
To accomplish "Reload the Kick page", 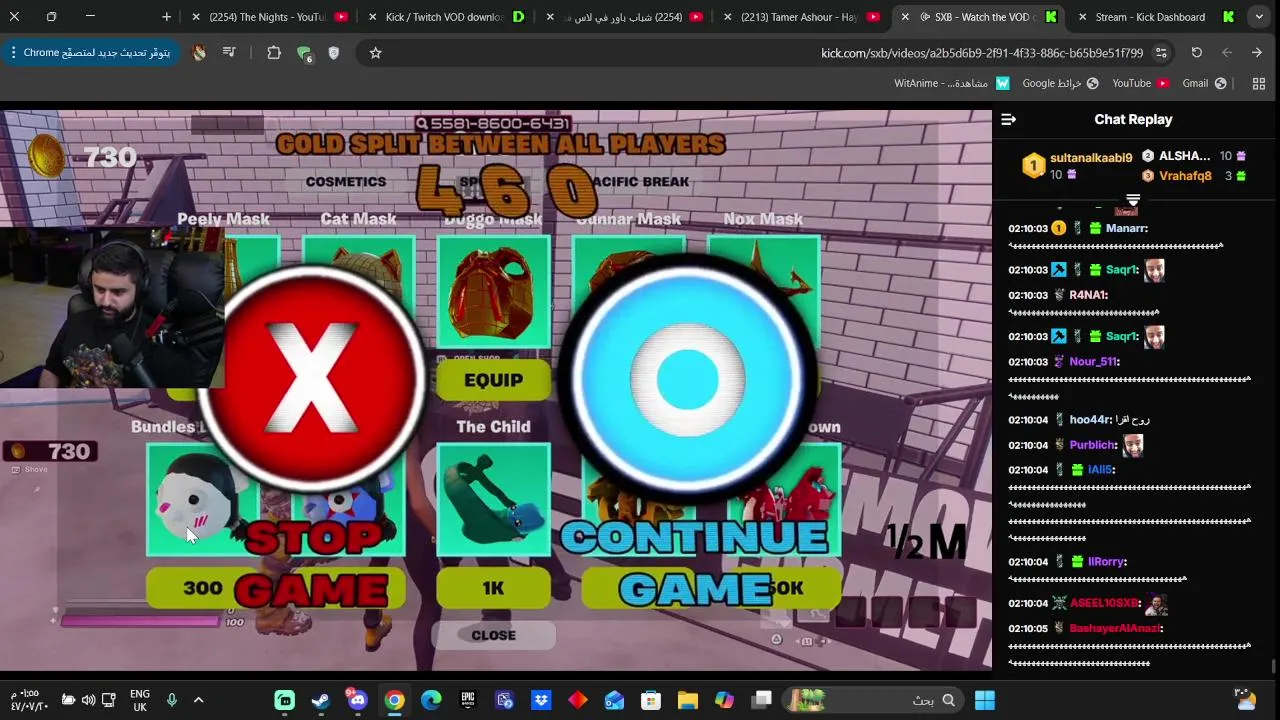I will tap(1196, 53).
